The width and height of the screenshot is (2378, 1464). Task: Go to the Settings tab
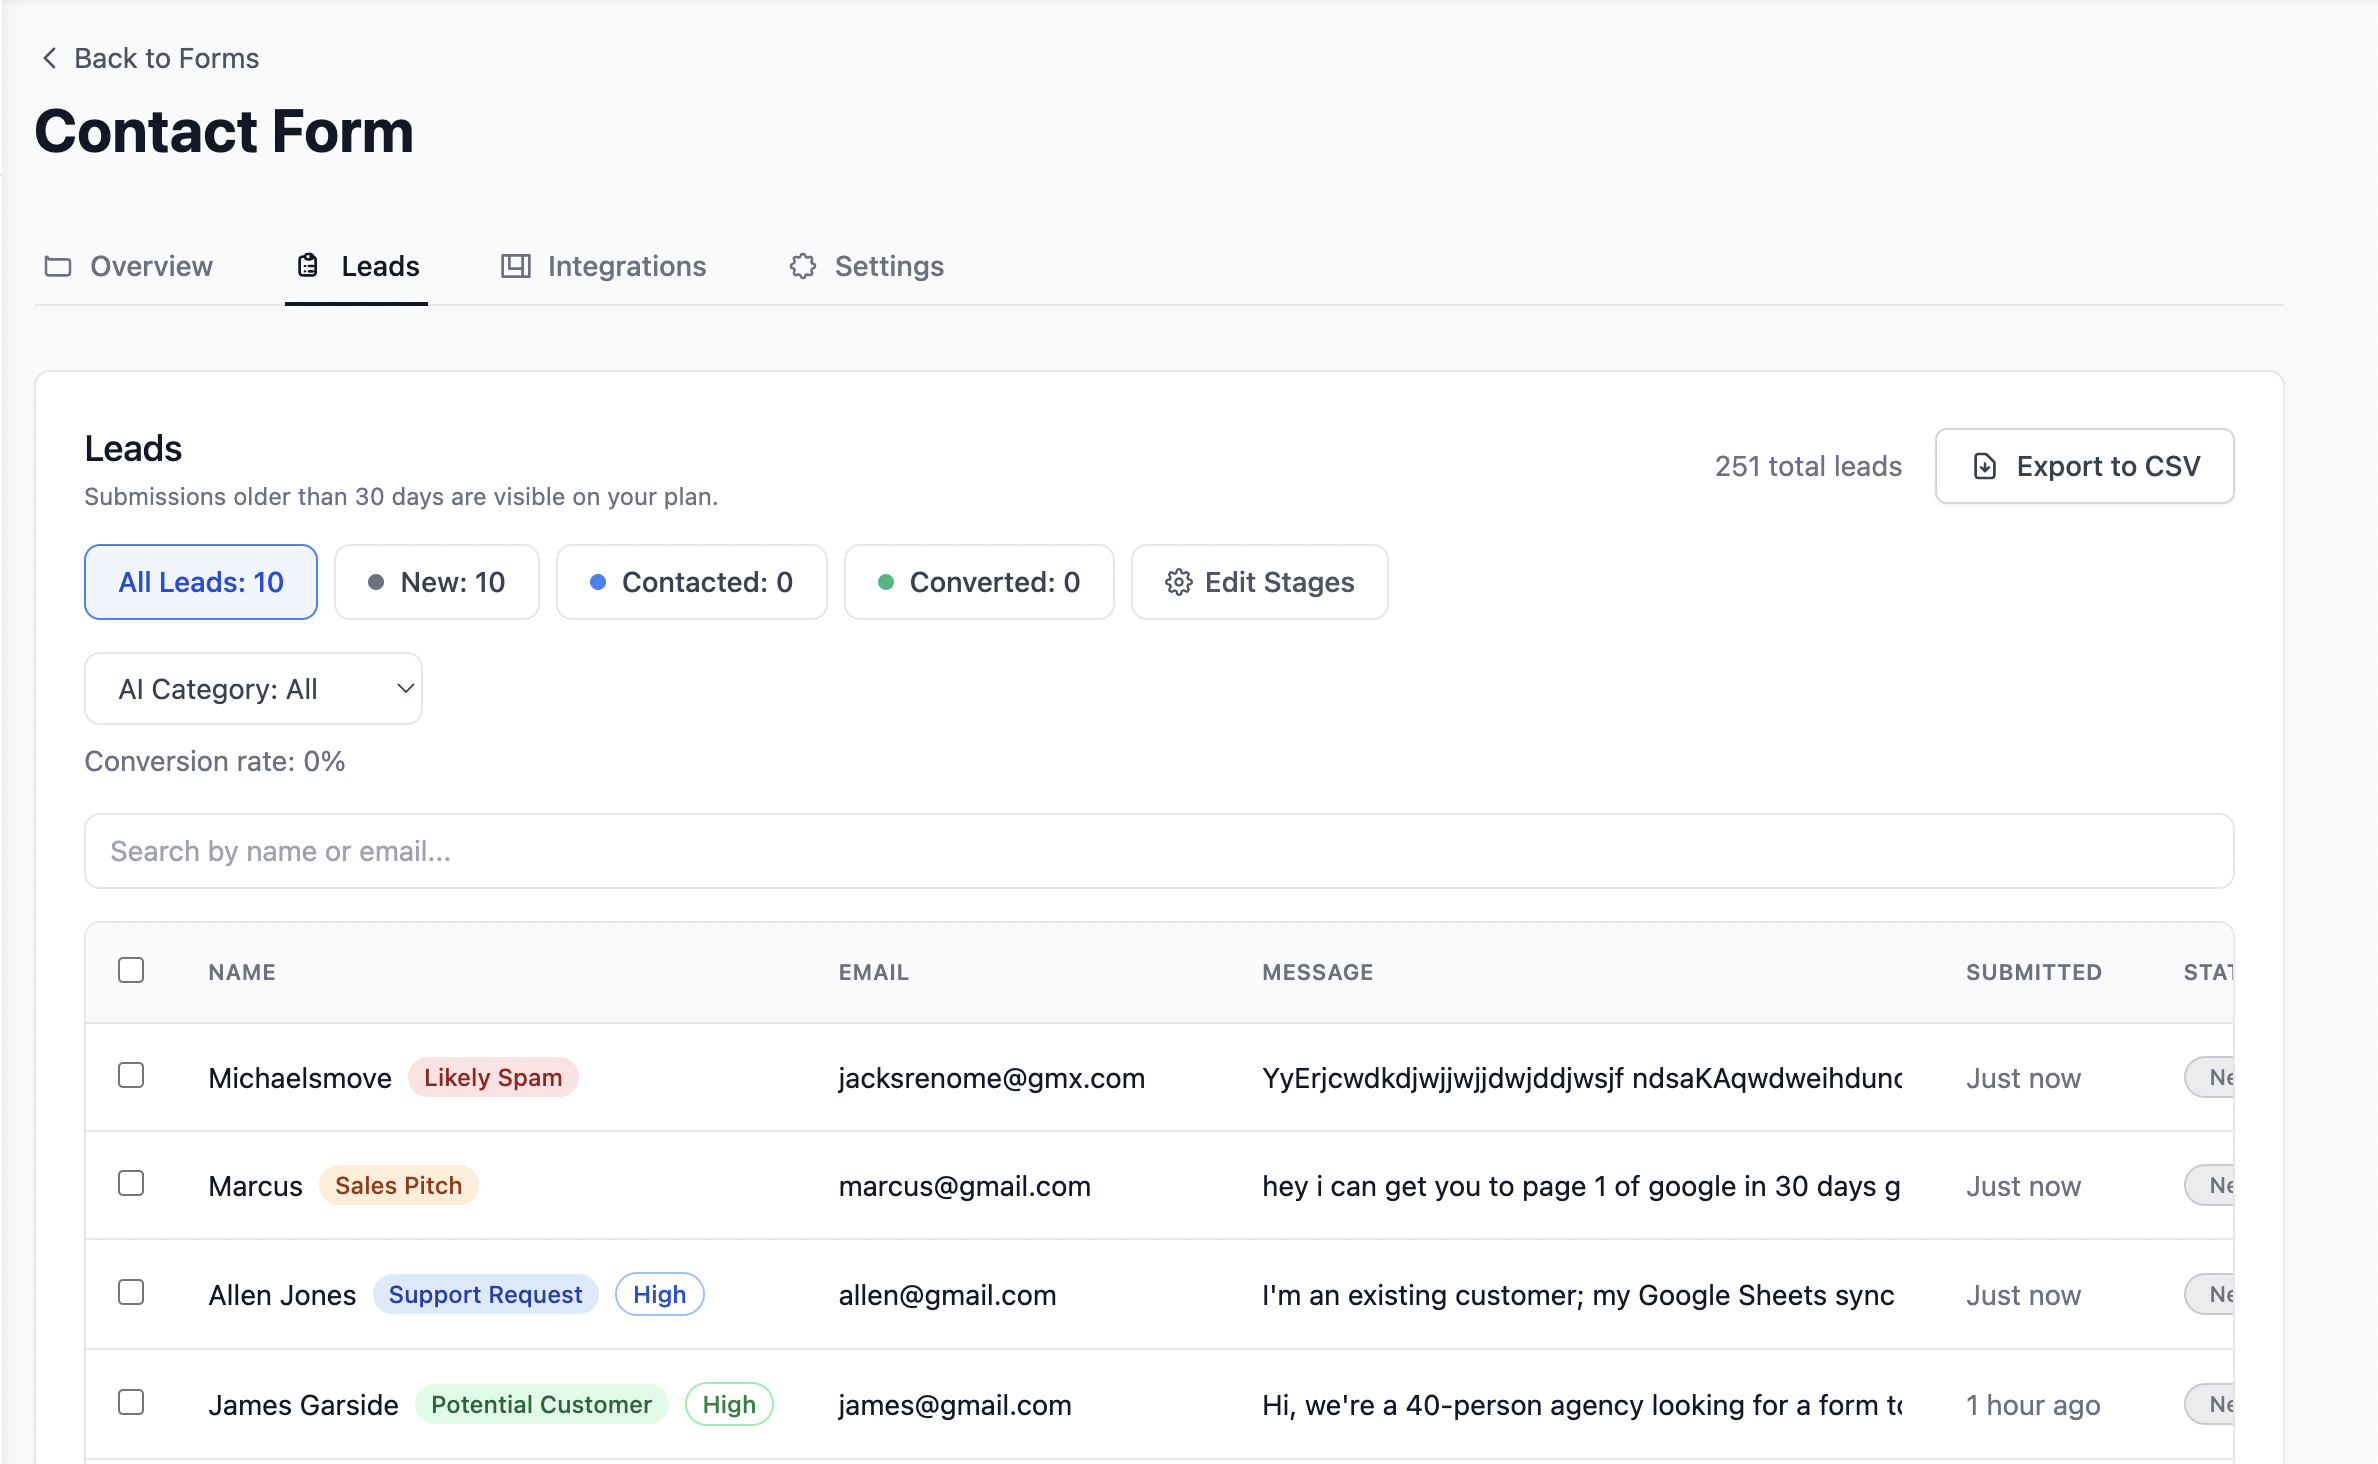(866, 266)
